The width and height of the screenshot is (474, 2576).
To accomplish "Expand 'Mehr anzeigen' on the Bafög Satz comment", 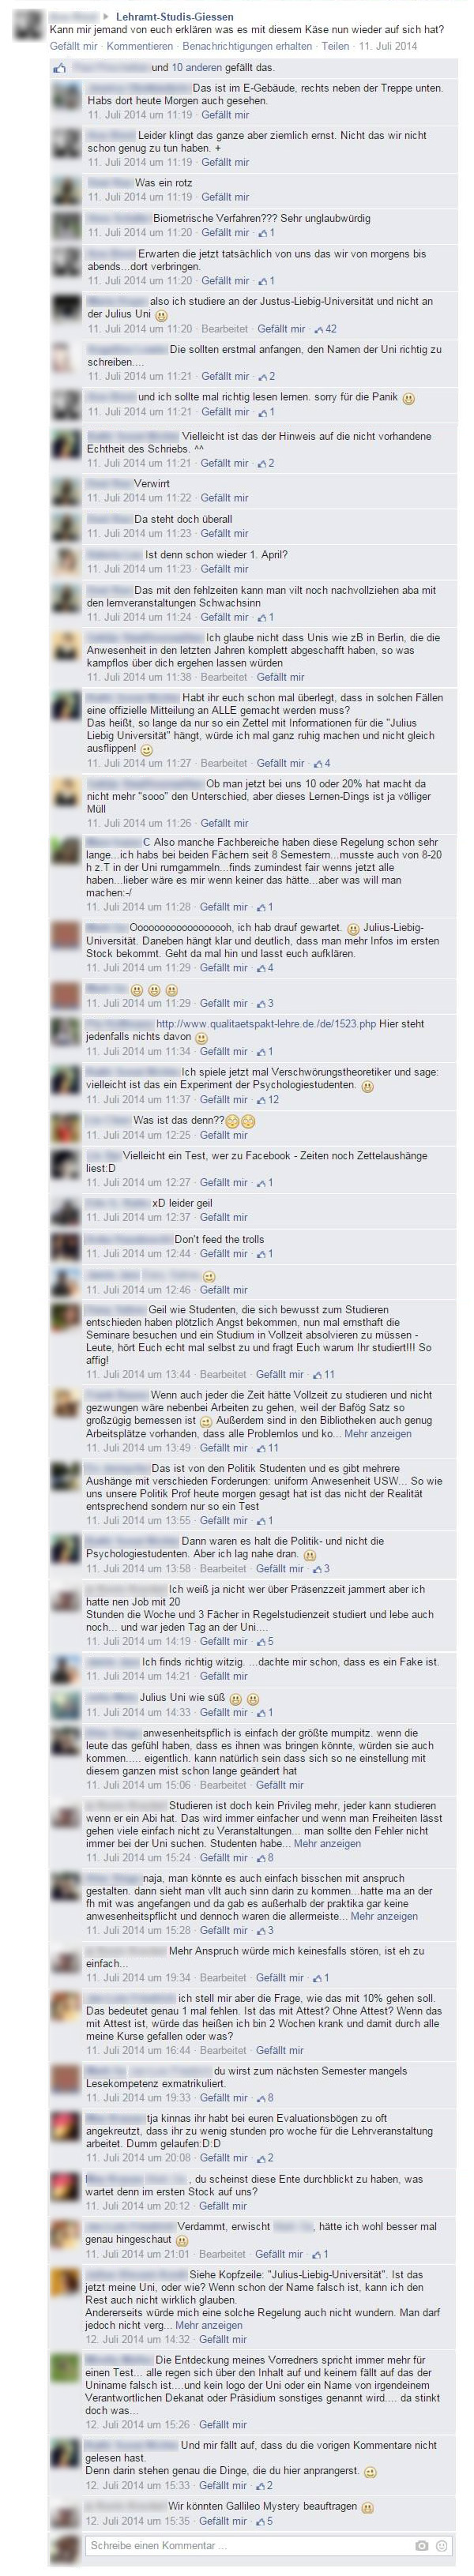I will (x=378, y=1433).
